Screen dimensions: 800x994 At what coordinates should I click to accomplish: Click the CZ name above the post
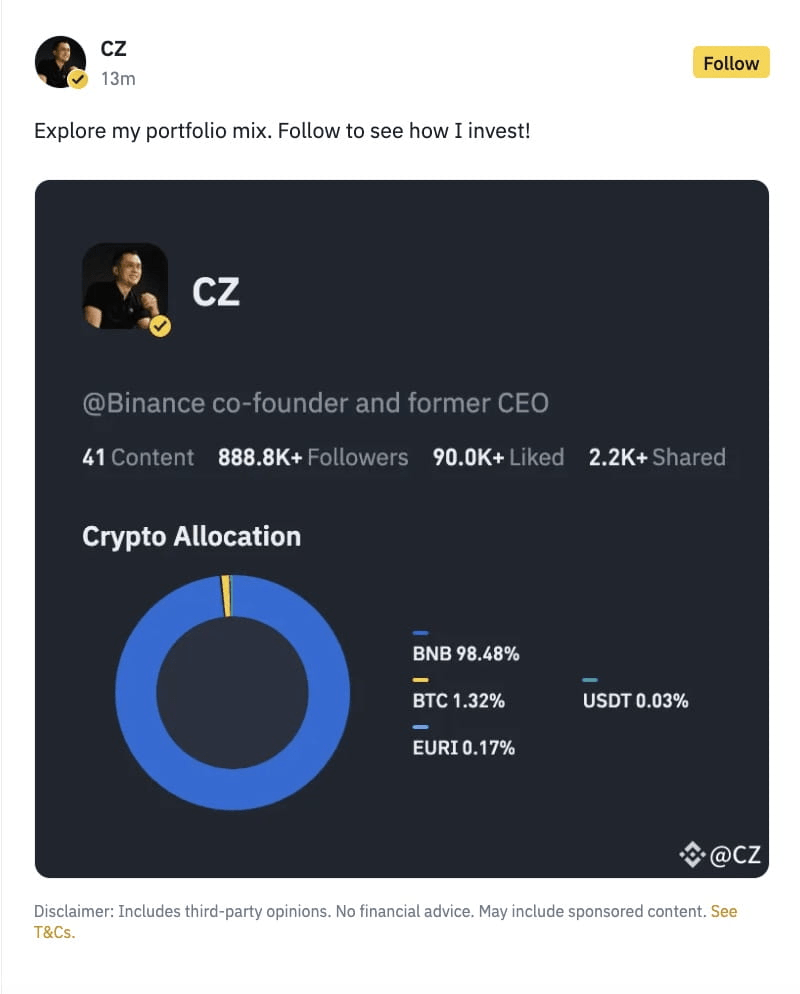(114, 48)
